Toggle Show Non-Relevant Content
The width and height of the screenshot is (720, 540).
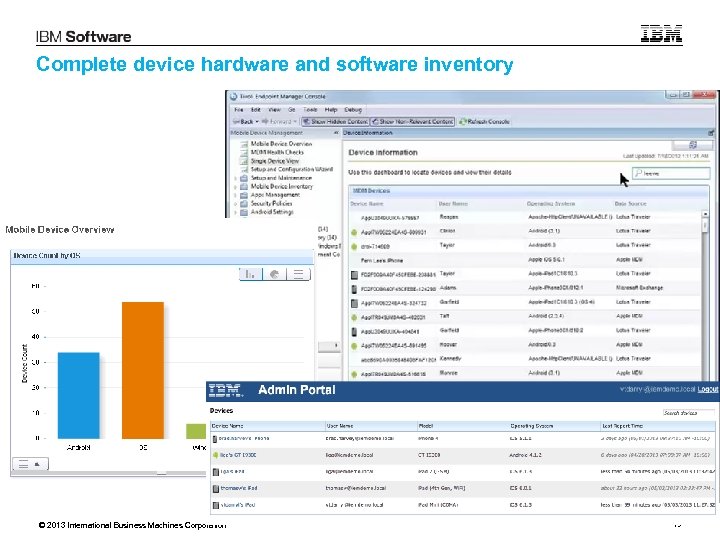tap(412, 121)
